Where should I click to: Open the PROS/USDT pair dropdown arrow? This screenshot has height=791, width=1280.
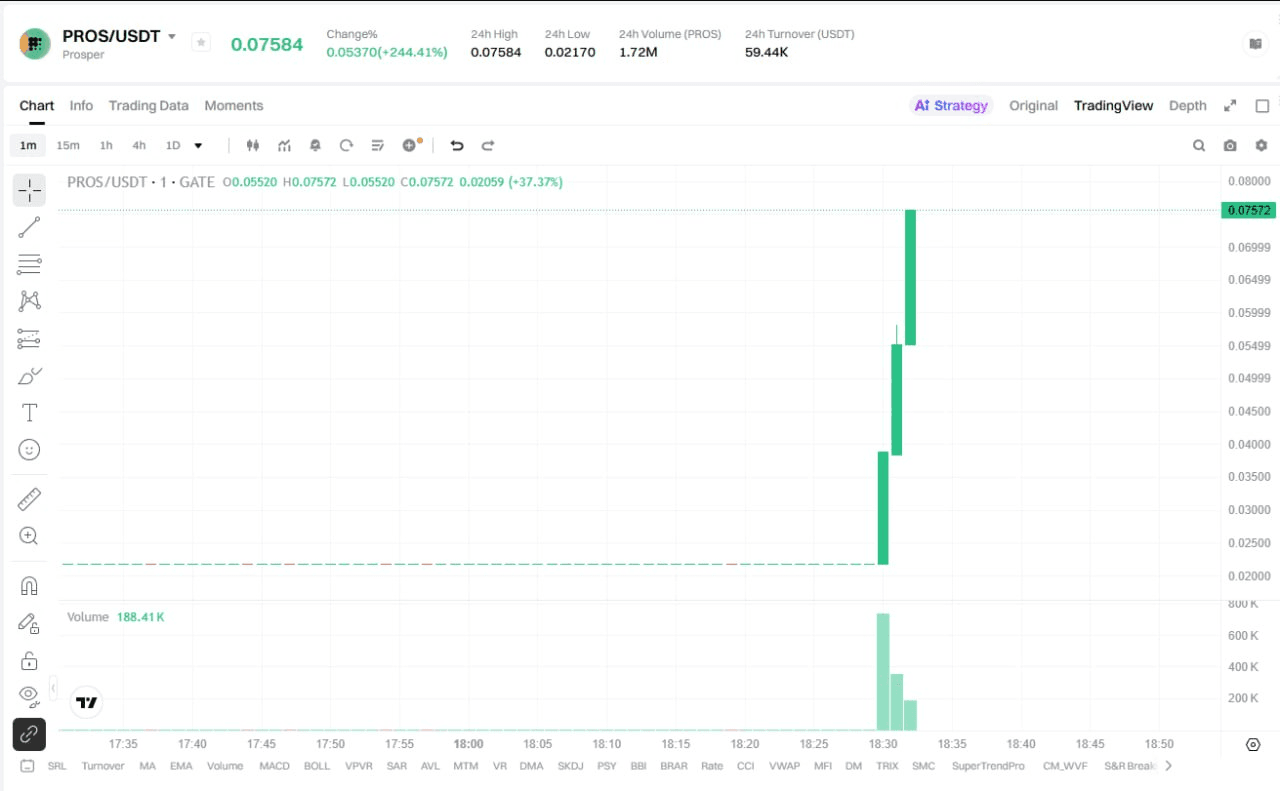pyautogui.click(x=172, y=37)
